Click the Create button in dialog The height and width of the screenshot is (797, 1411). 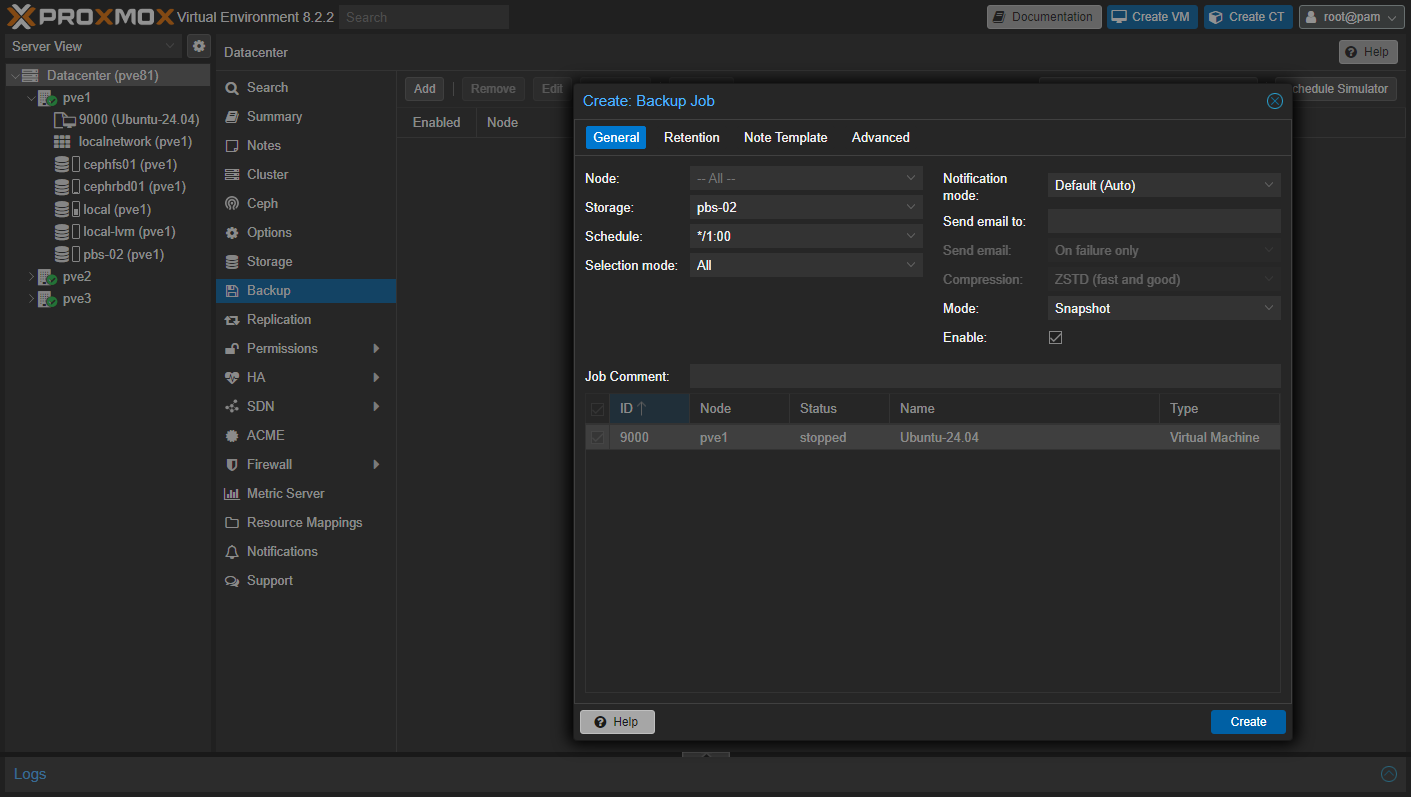[x=1248, y=722]
